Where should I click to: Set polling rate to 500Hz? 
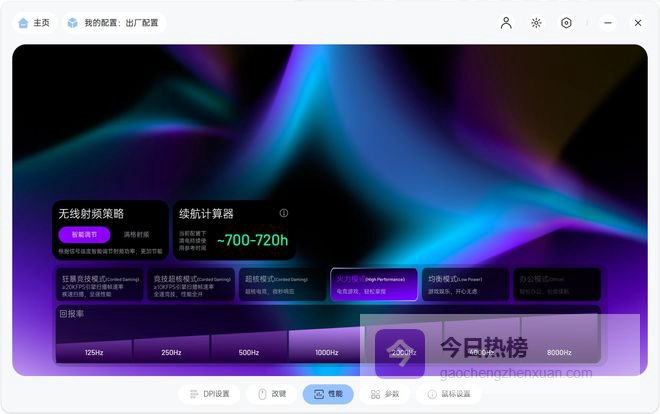(x=249, y=352)
